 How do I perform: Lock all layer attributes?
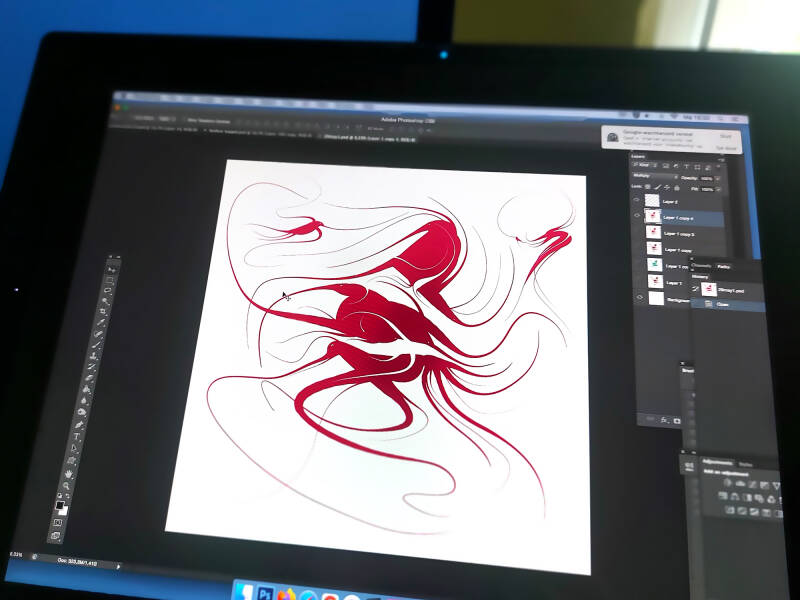click(x=677, y=188)
